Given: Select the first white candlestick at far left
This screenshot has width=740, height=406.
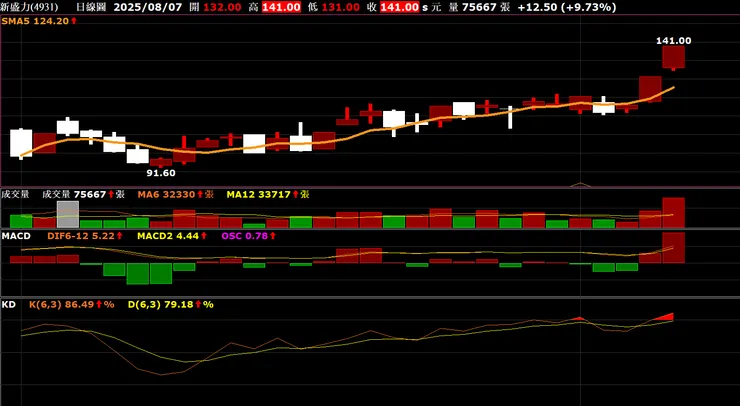Looking at the screenshot, I should [x=21, y=143].
